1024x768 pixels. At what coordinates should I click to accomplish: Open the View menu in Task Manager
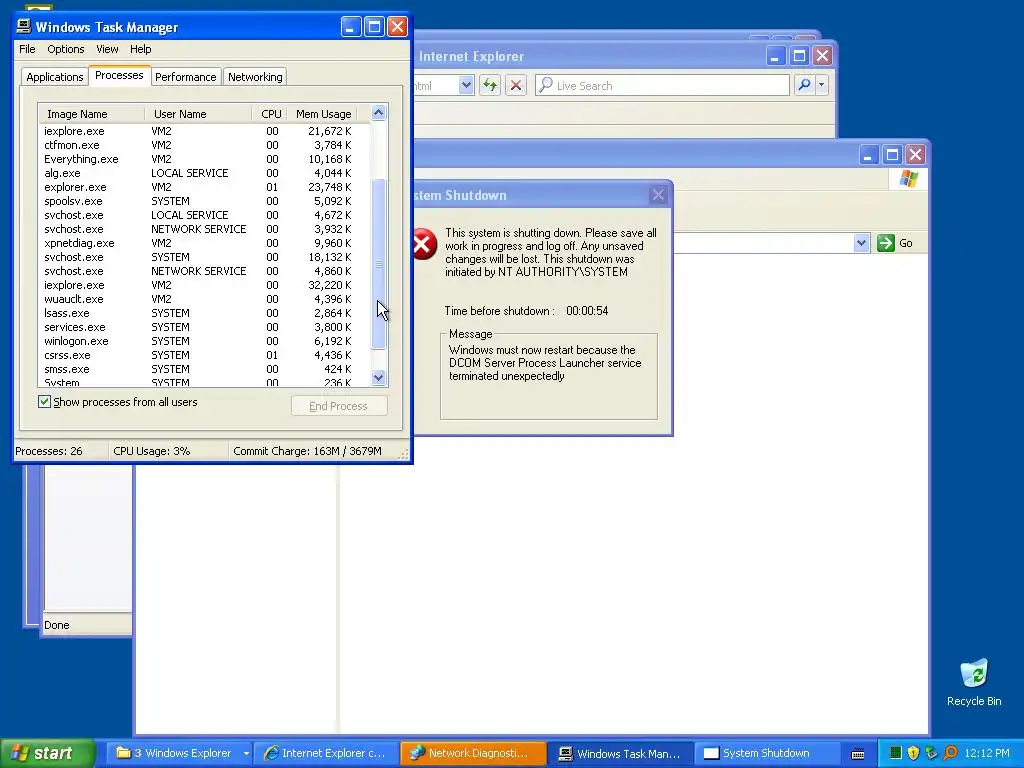[107, 49]
